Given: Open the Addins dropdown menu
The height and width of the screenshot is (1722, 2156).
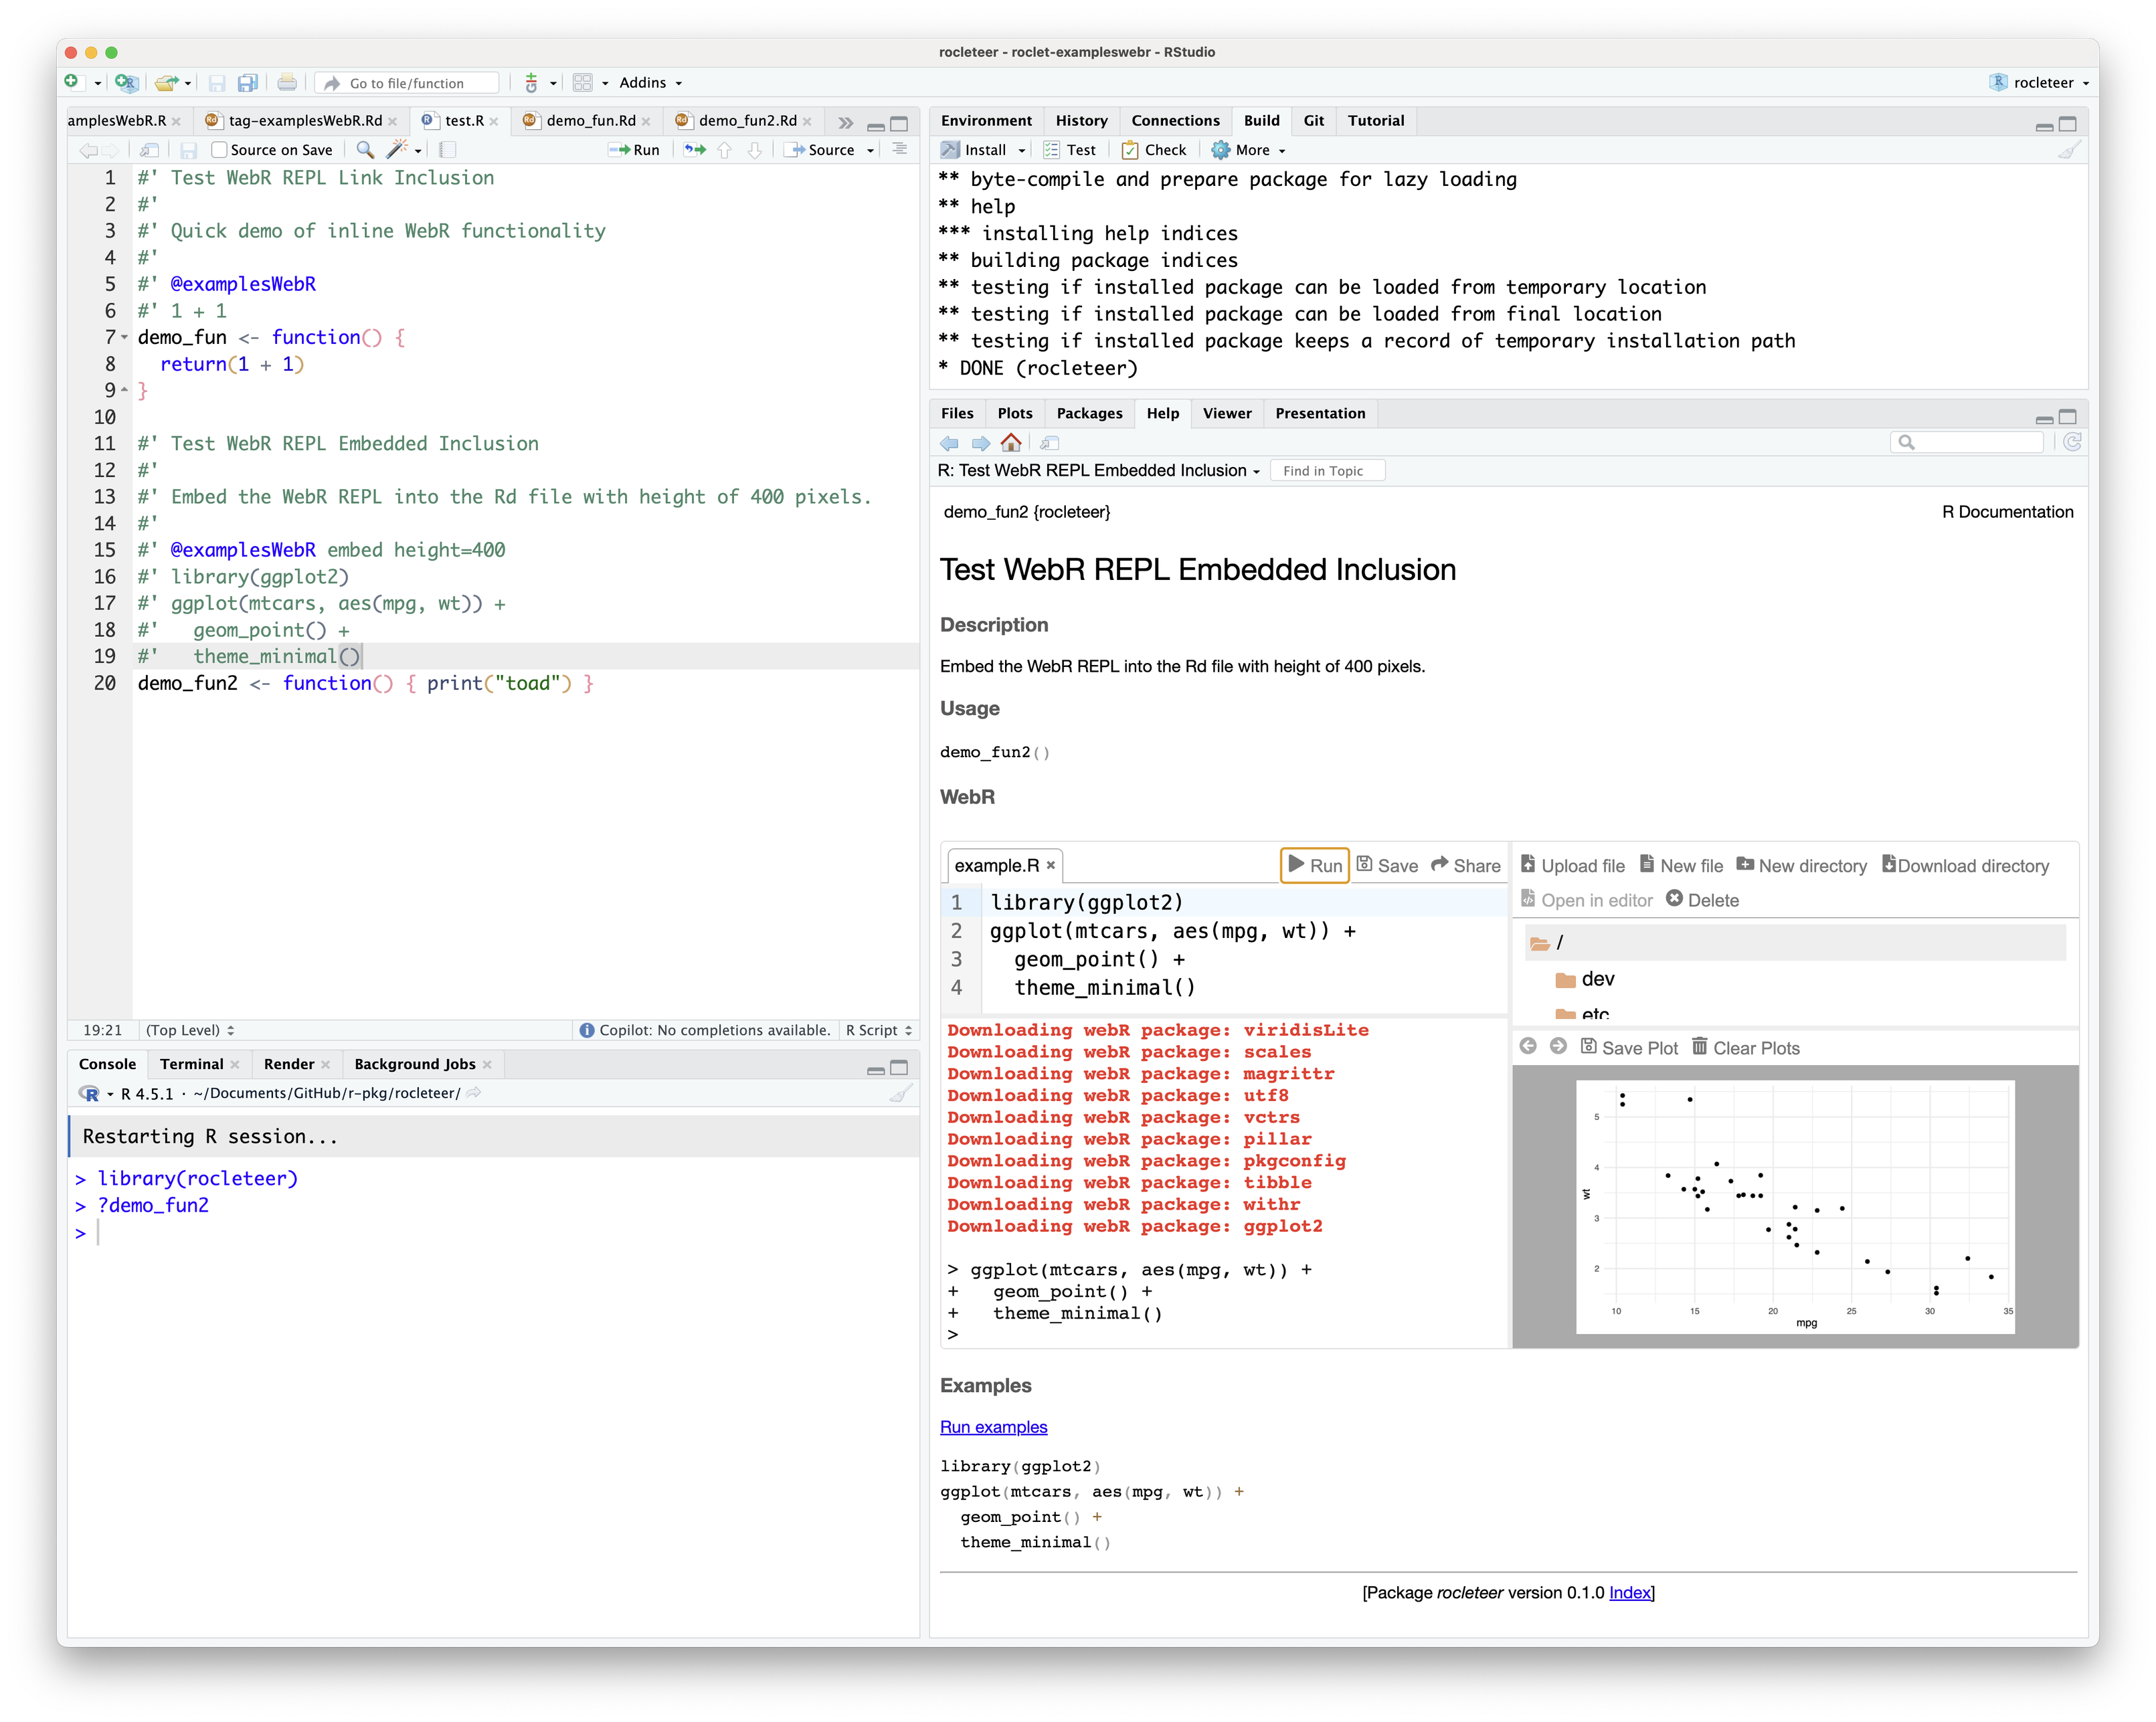Looking at the screenshot, I should click(x=650, y=82).
